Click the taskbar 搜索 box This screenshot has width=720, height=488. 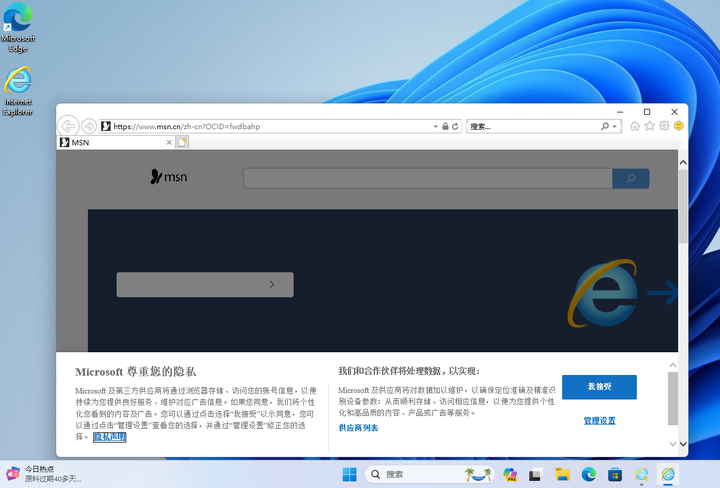point(429,474)
